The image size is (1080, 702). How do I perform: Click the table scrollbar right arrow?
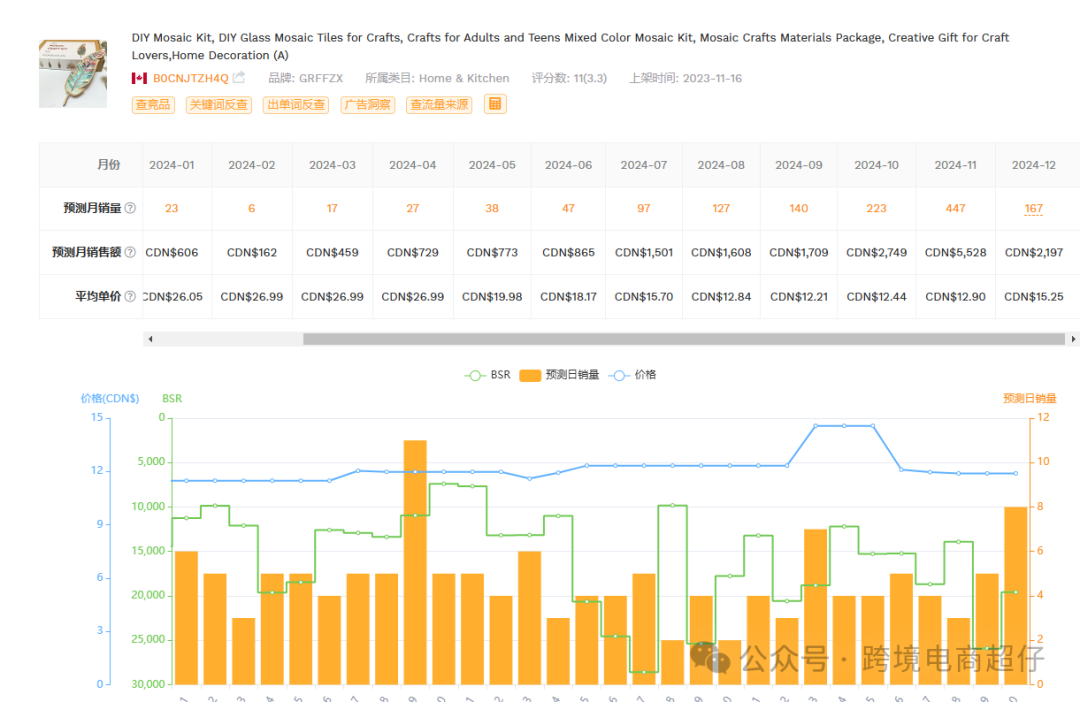1073,339
